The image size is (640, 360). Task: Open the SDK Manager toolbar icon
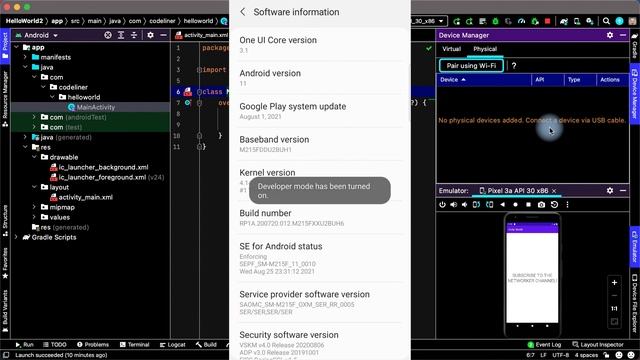click(x=590, y=21)
